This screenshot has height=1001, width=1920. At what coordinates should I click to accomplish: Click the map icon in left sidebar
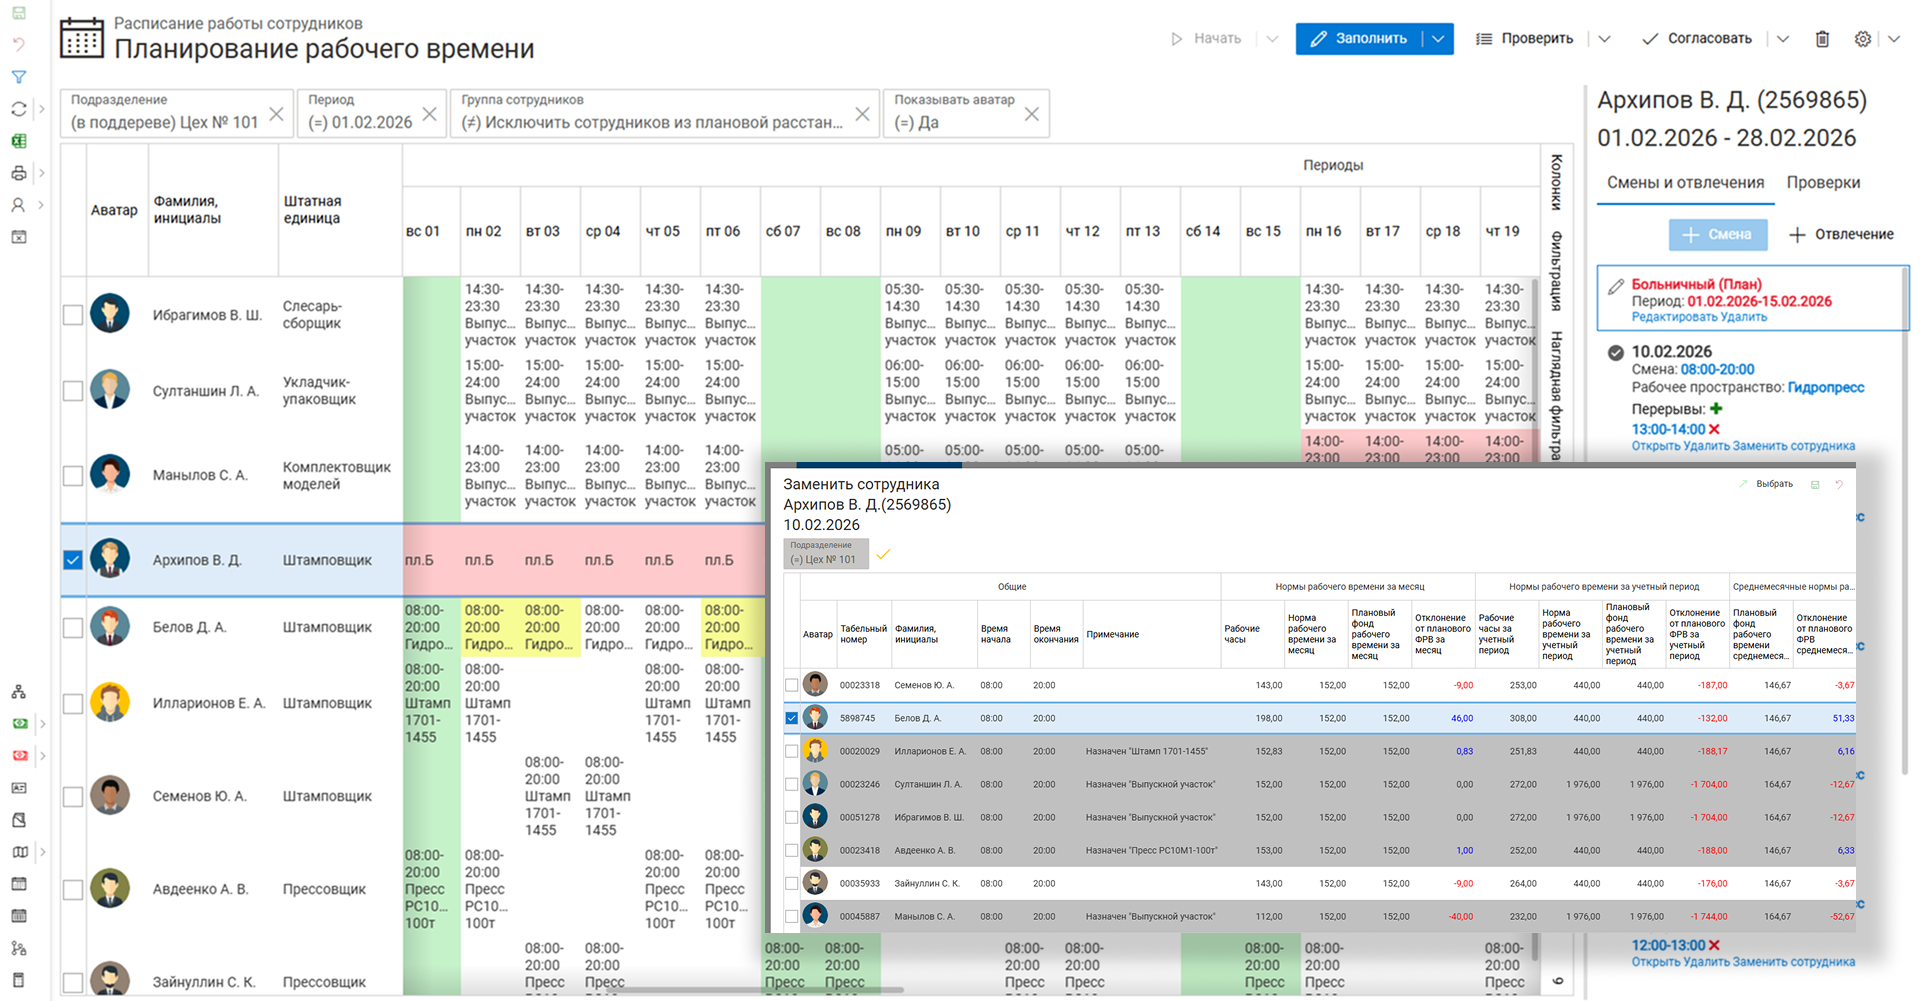19,852
